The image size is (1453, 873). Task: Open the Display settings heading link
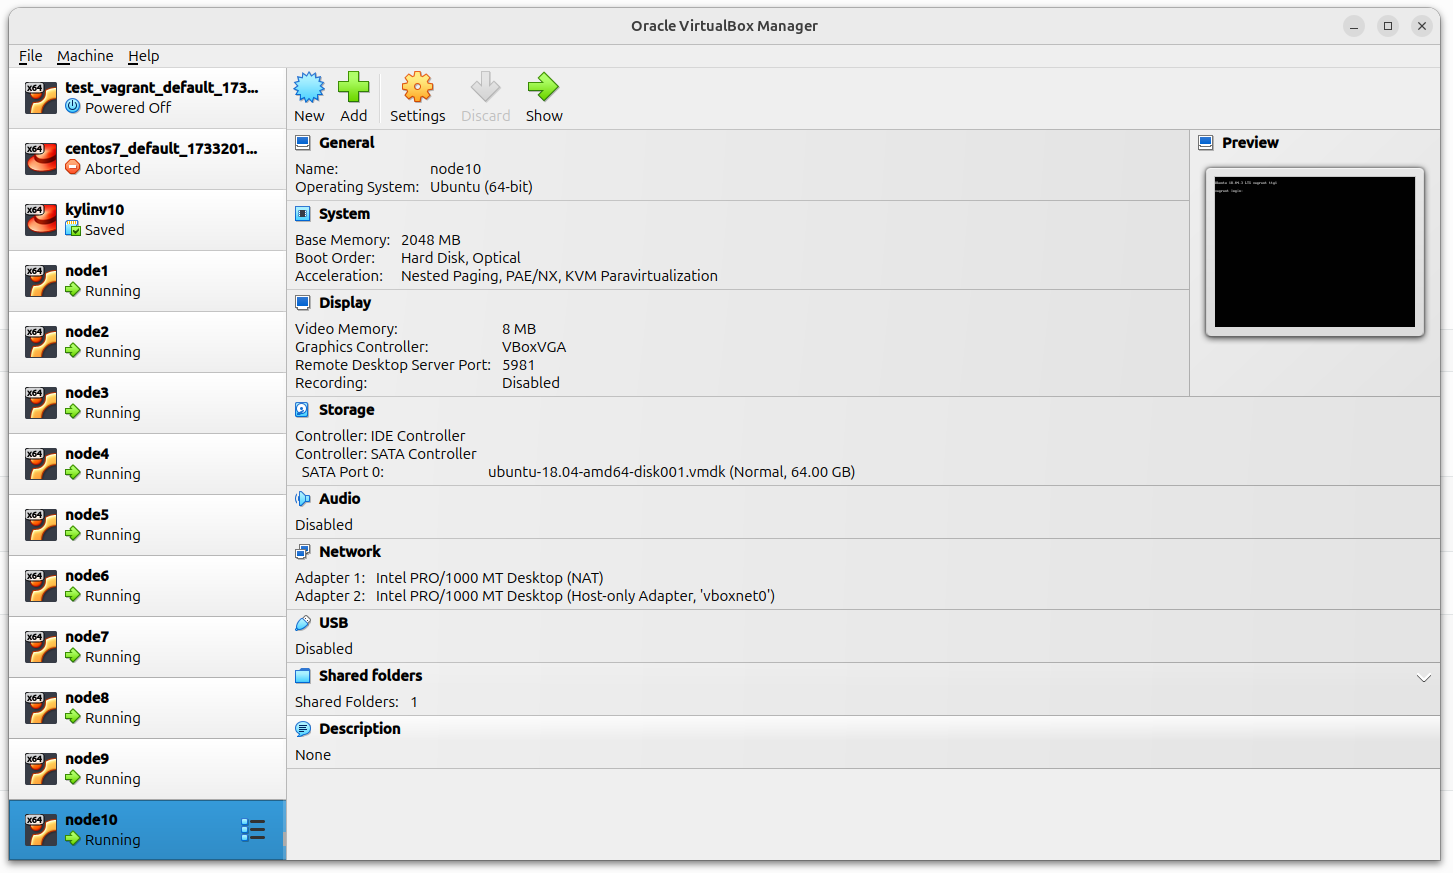(345, 303)
